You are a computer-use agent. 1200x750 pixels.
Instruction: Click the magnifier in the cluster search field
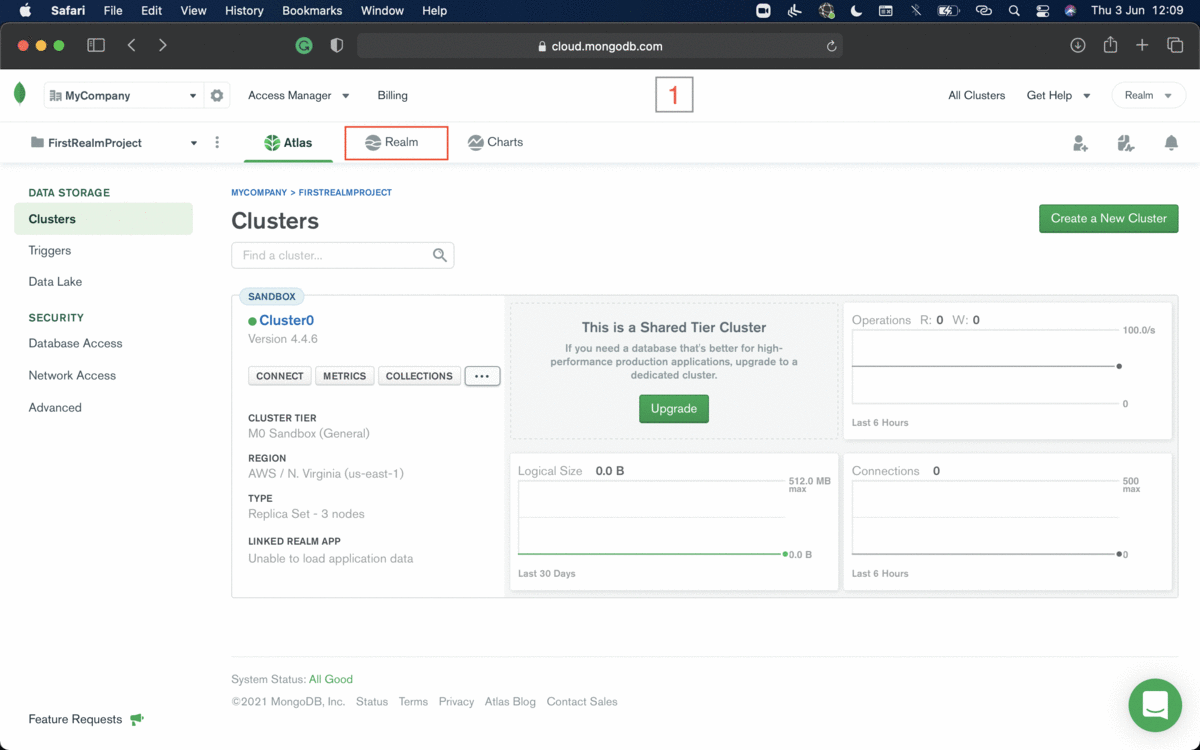pos(439,255)
